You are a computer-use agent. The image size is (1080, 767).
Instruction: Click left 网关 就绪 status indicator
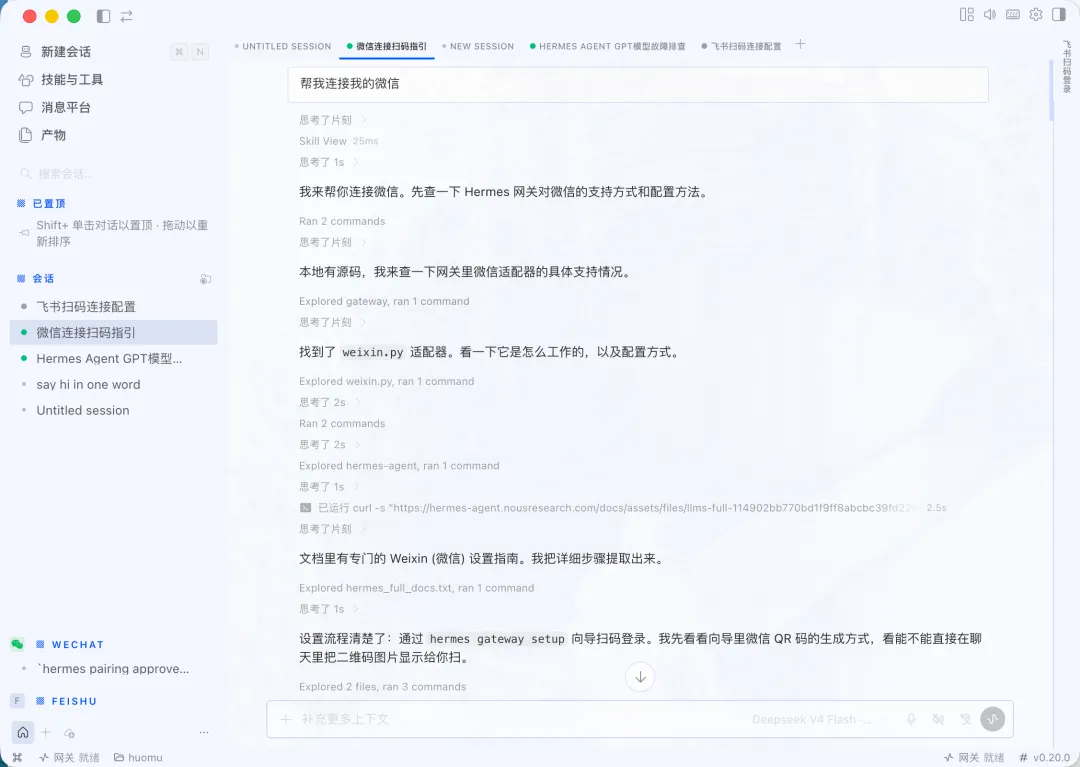tap(69, 757)
